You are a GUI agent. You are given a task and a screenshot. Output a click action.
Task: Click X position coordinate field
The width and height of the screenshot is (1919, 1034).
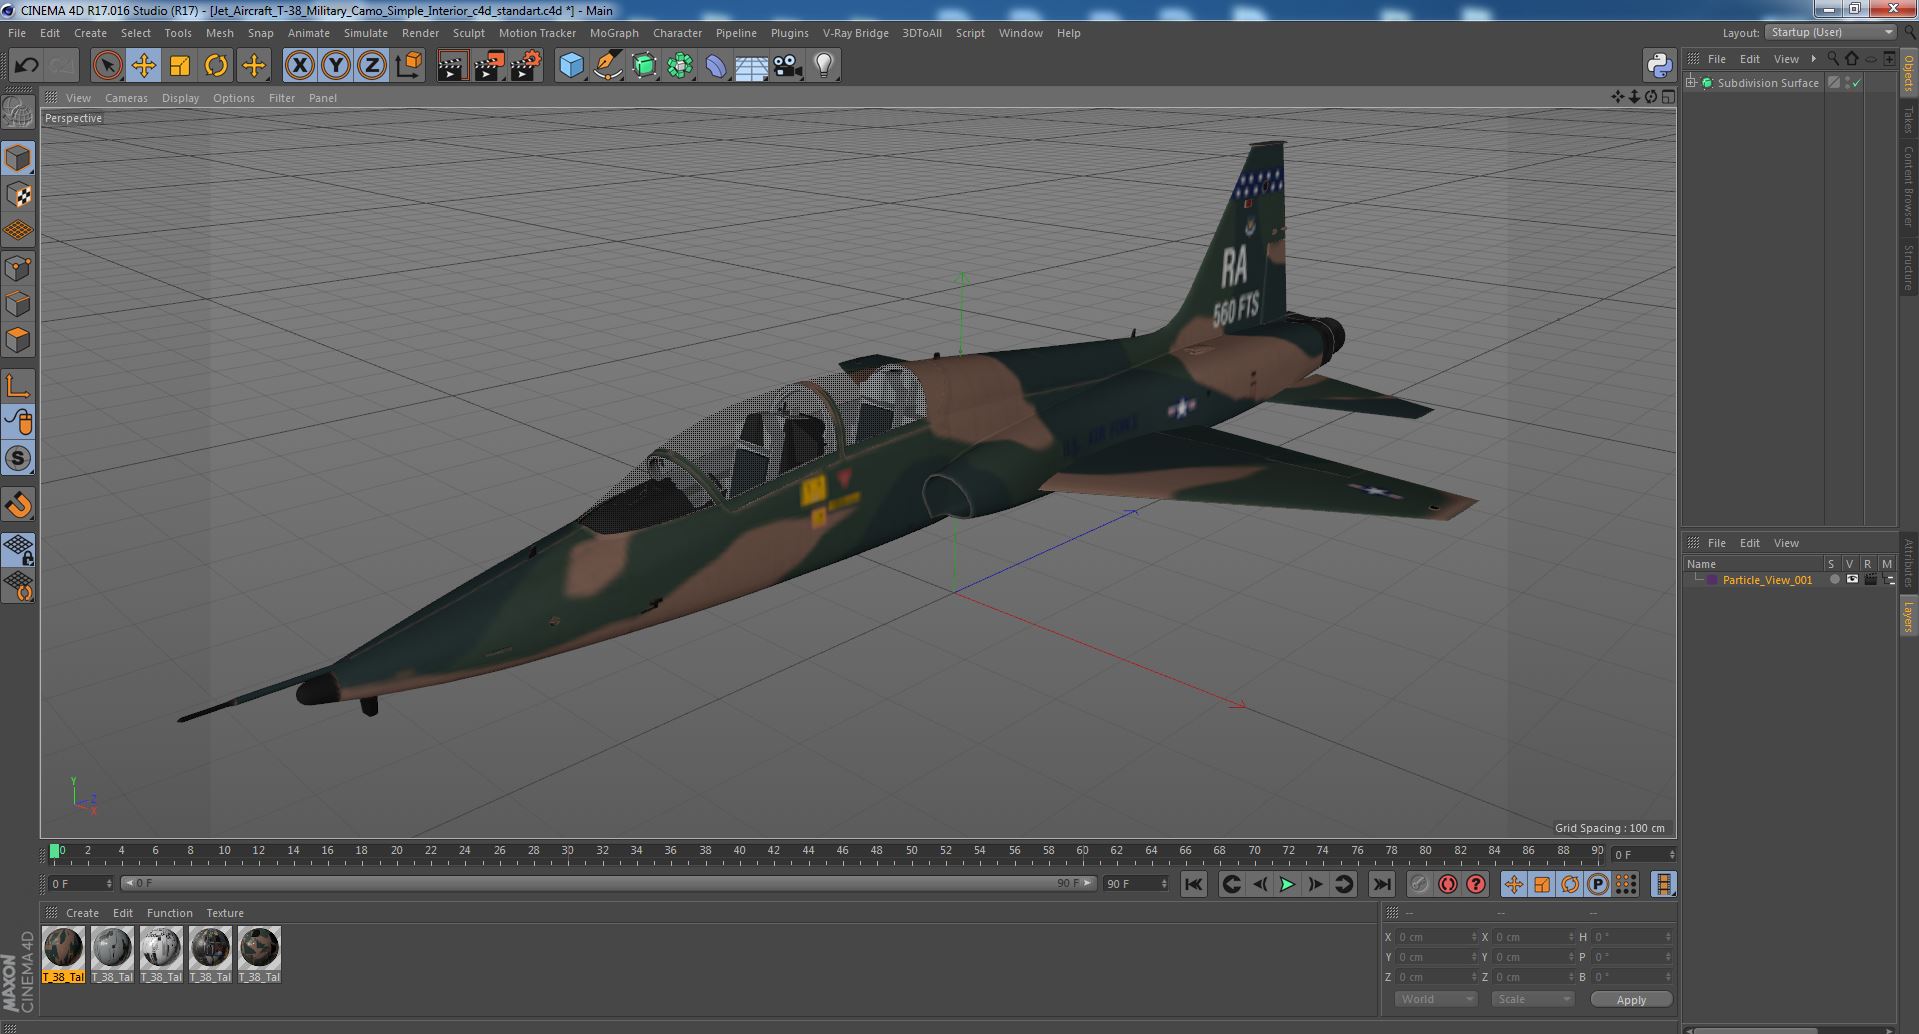point(1436,937)
